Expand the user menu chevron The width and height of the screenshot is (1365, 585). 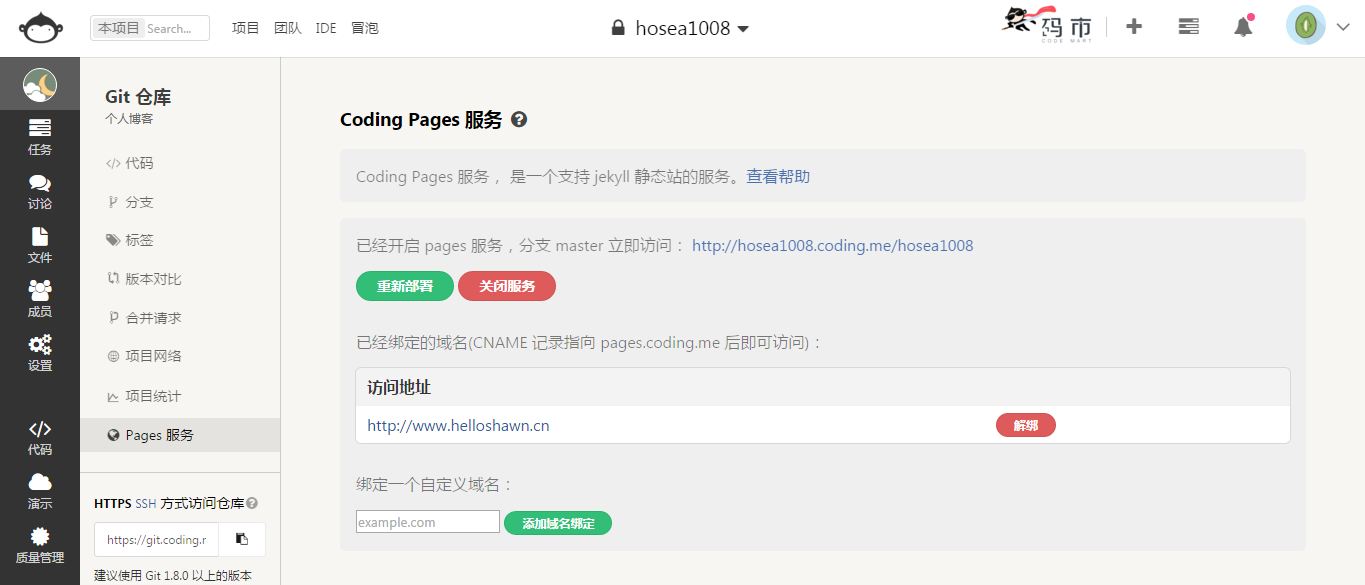click(1343, 28)
